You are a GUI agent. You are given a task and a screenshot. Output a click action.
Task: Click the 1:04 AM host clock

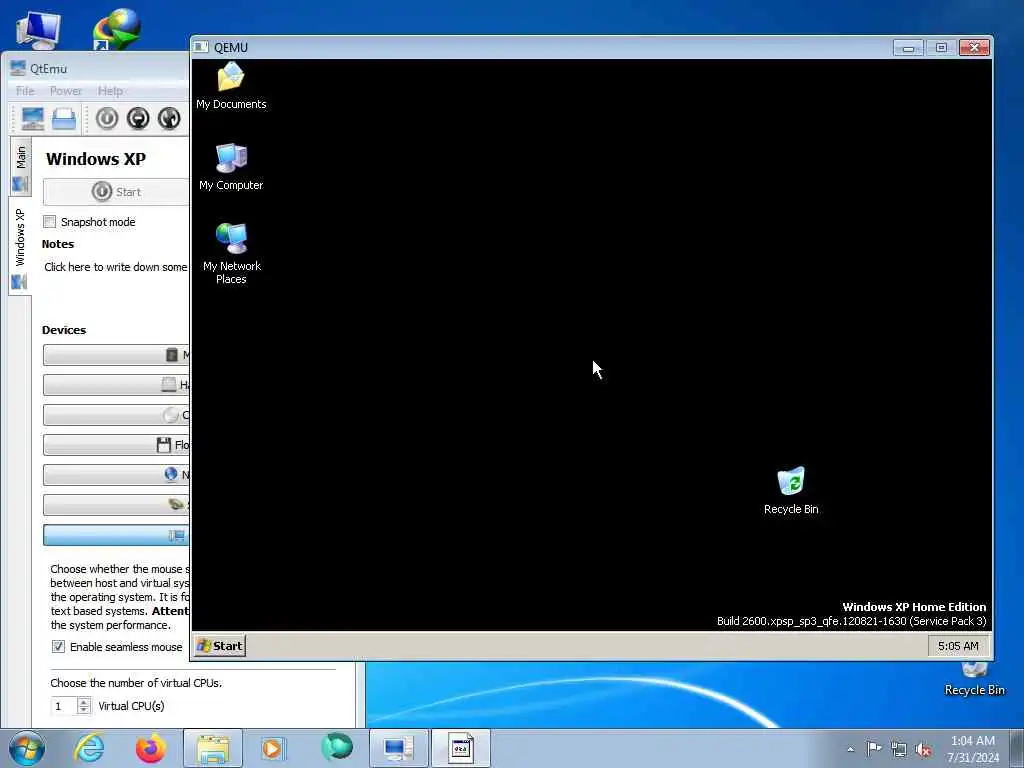973,741
